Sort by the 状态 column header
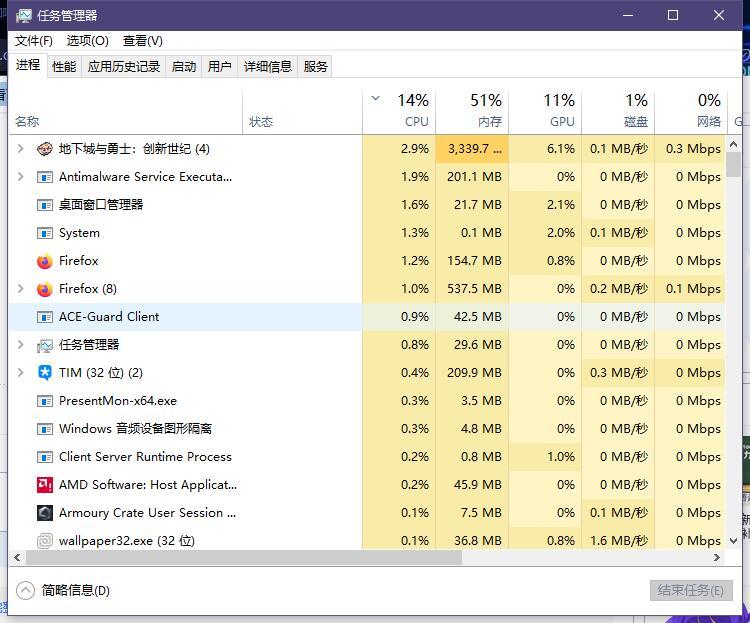 coord(302,112)
